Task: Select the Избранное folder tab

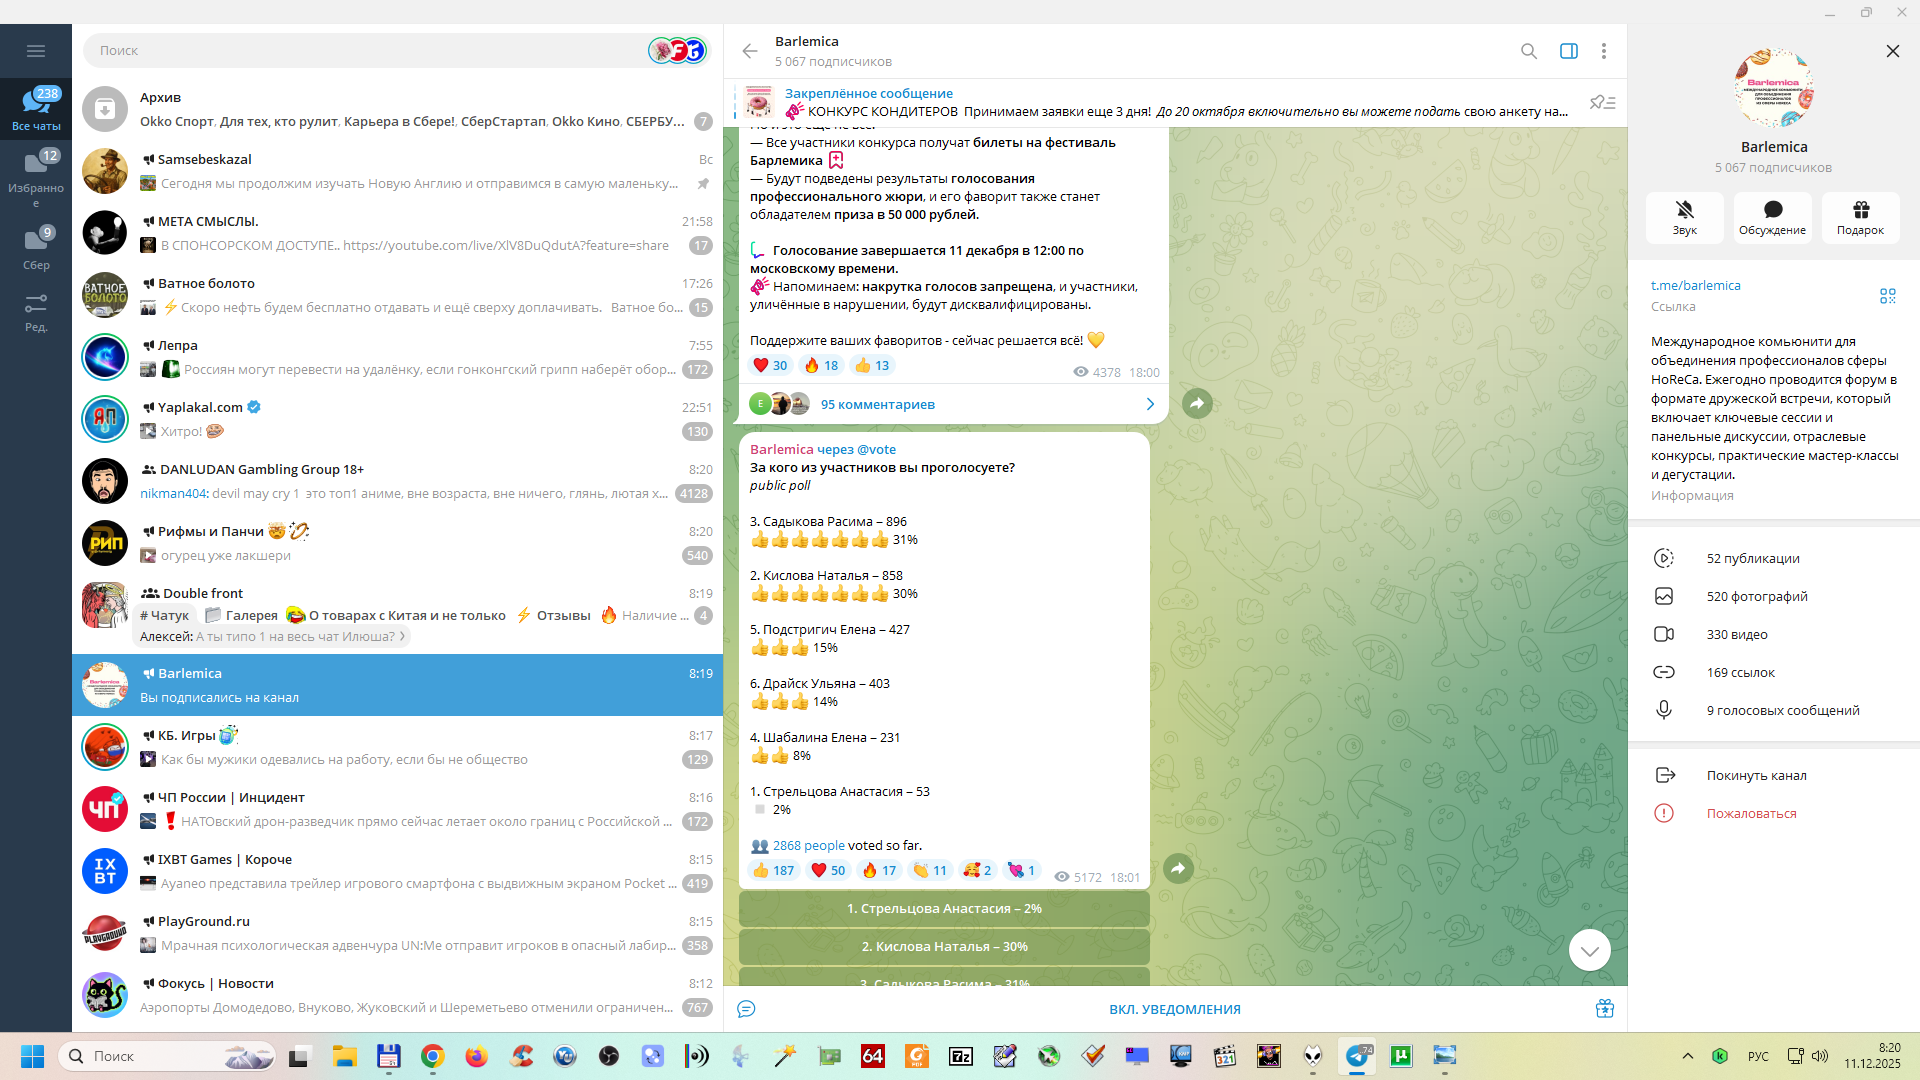Action: [x=36, y=175]
